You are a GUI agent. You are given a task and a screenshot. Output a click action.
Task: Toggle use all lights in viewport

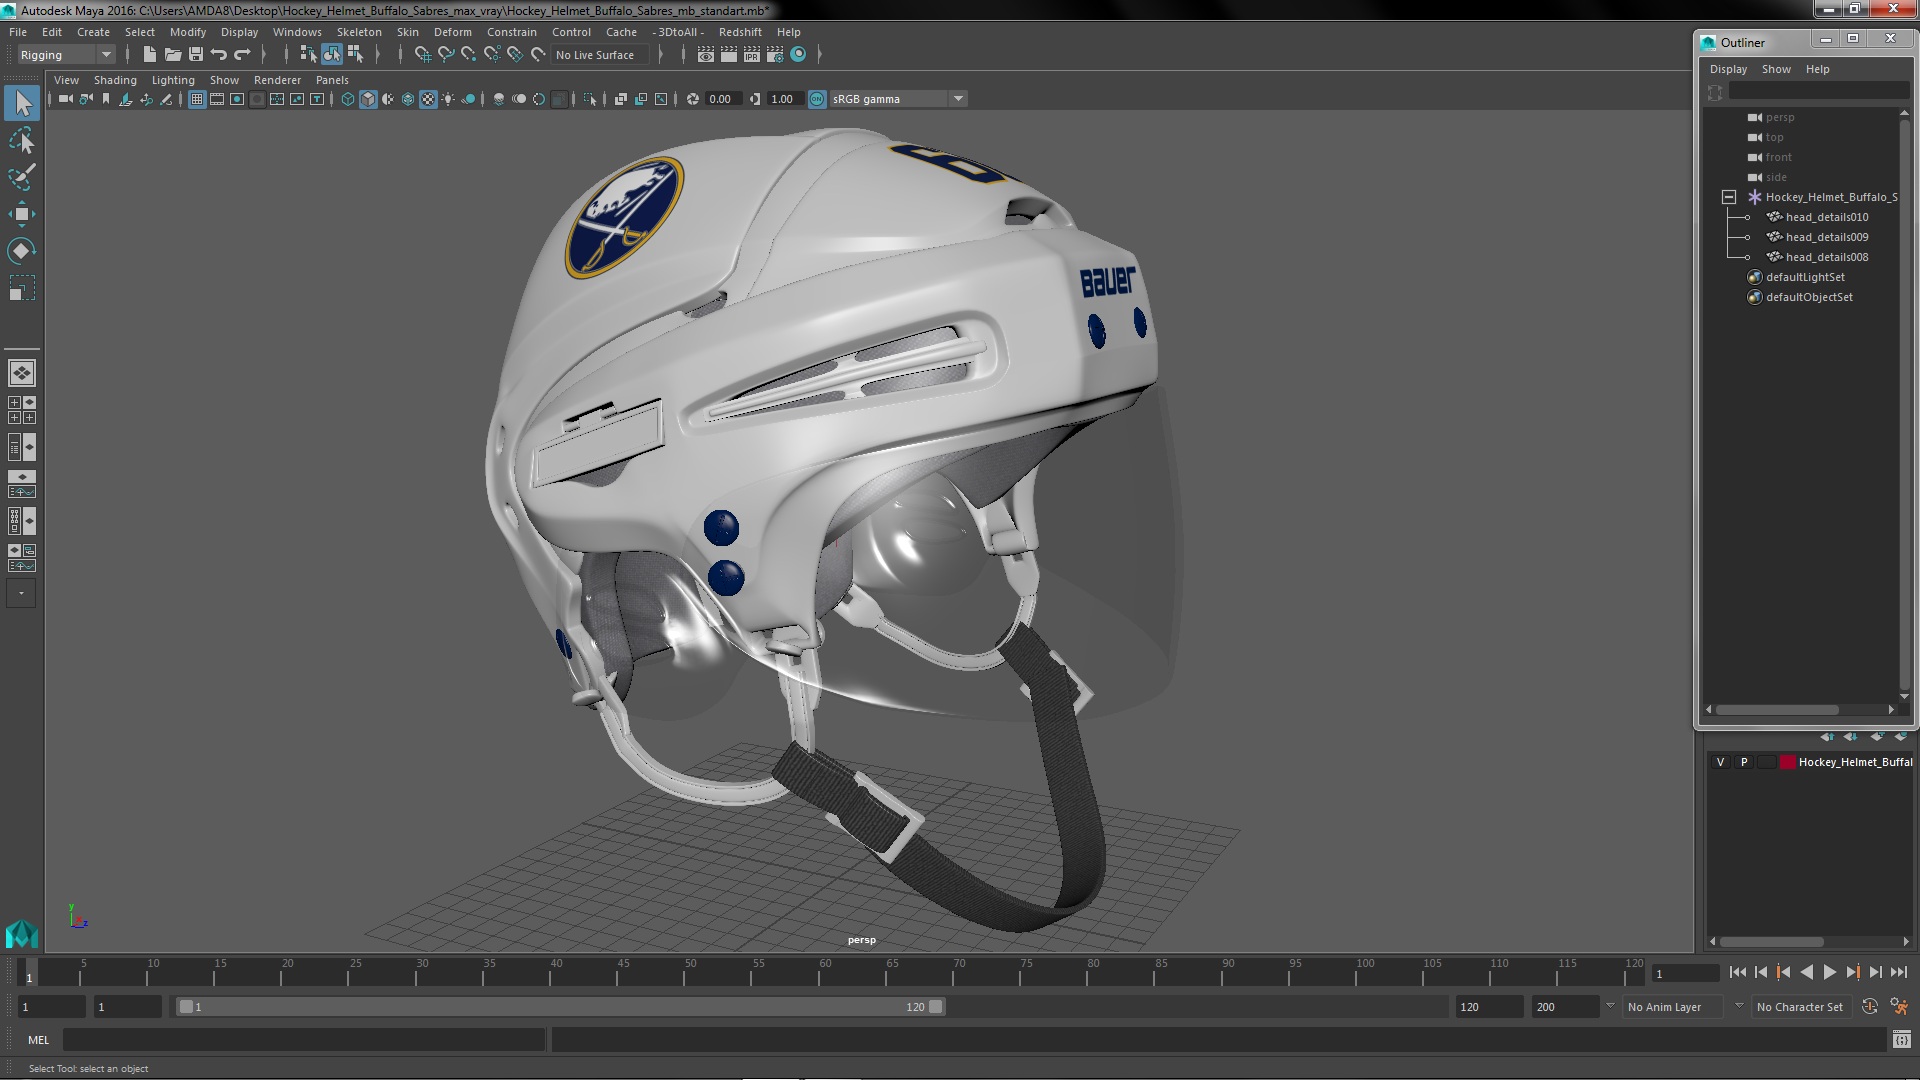tap(448, 99)
